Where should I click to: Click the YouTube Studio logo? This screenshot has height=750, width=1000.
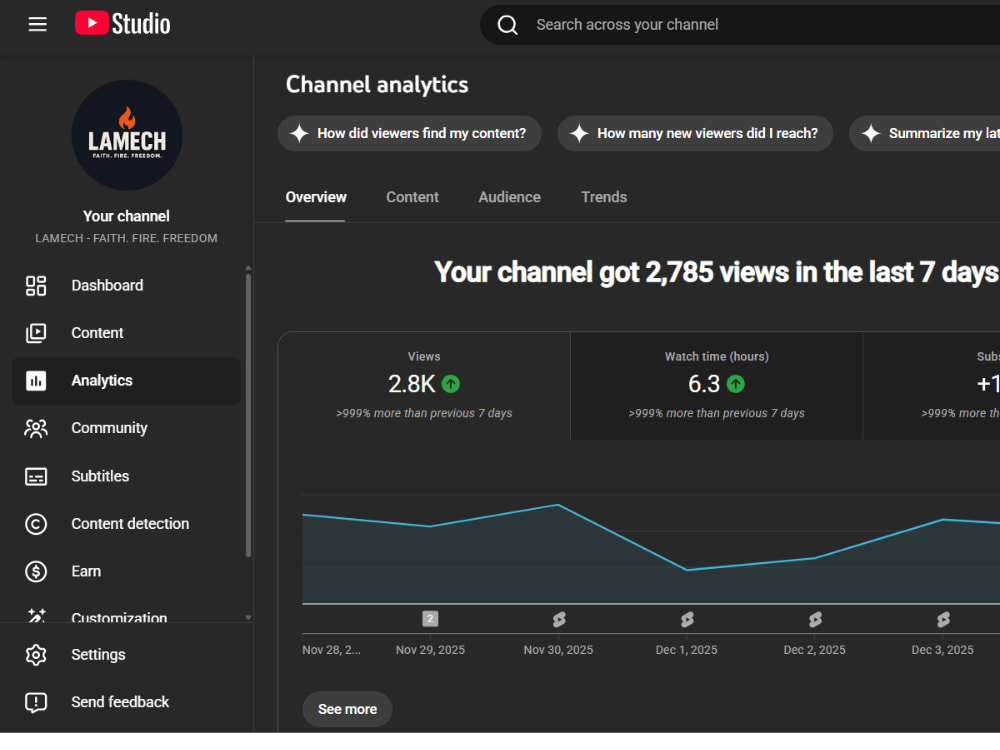(122, 24)
